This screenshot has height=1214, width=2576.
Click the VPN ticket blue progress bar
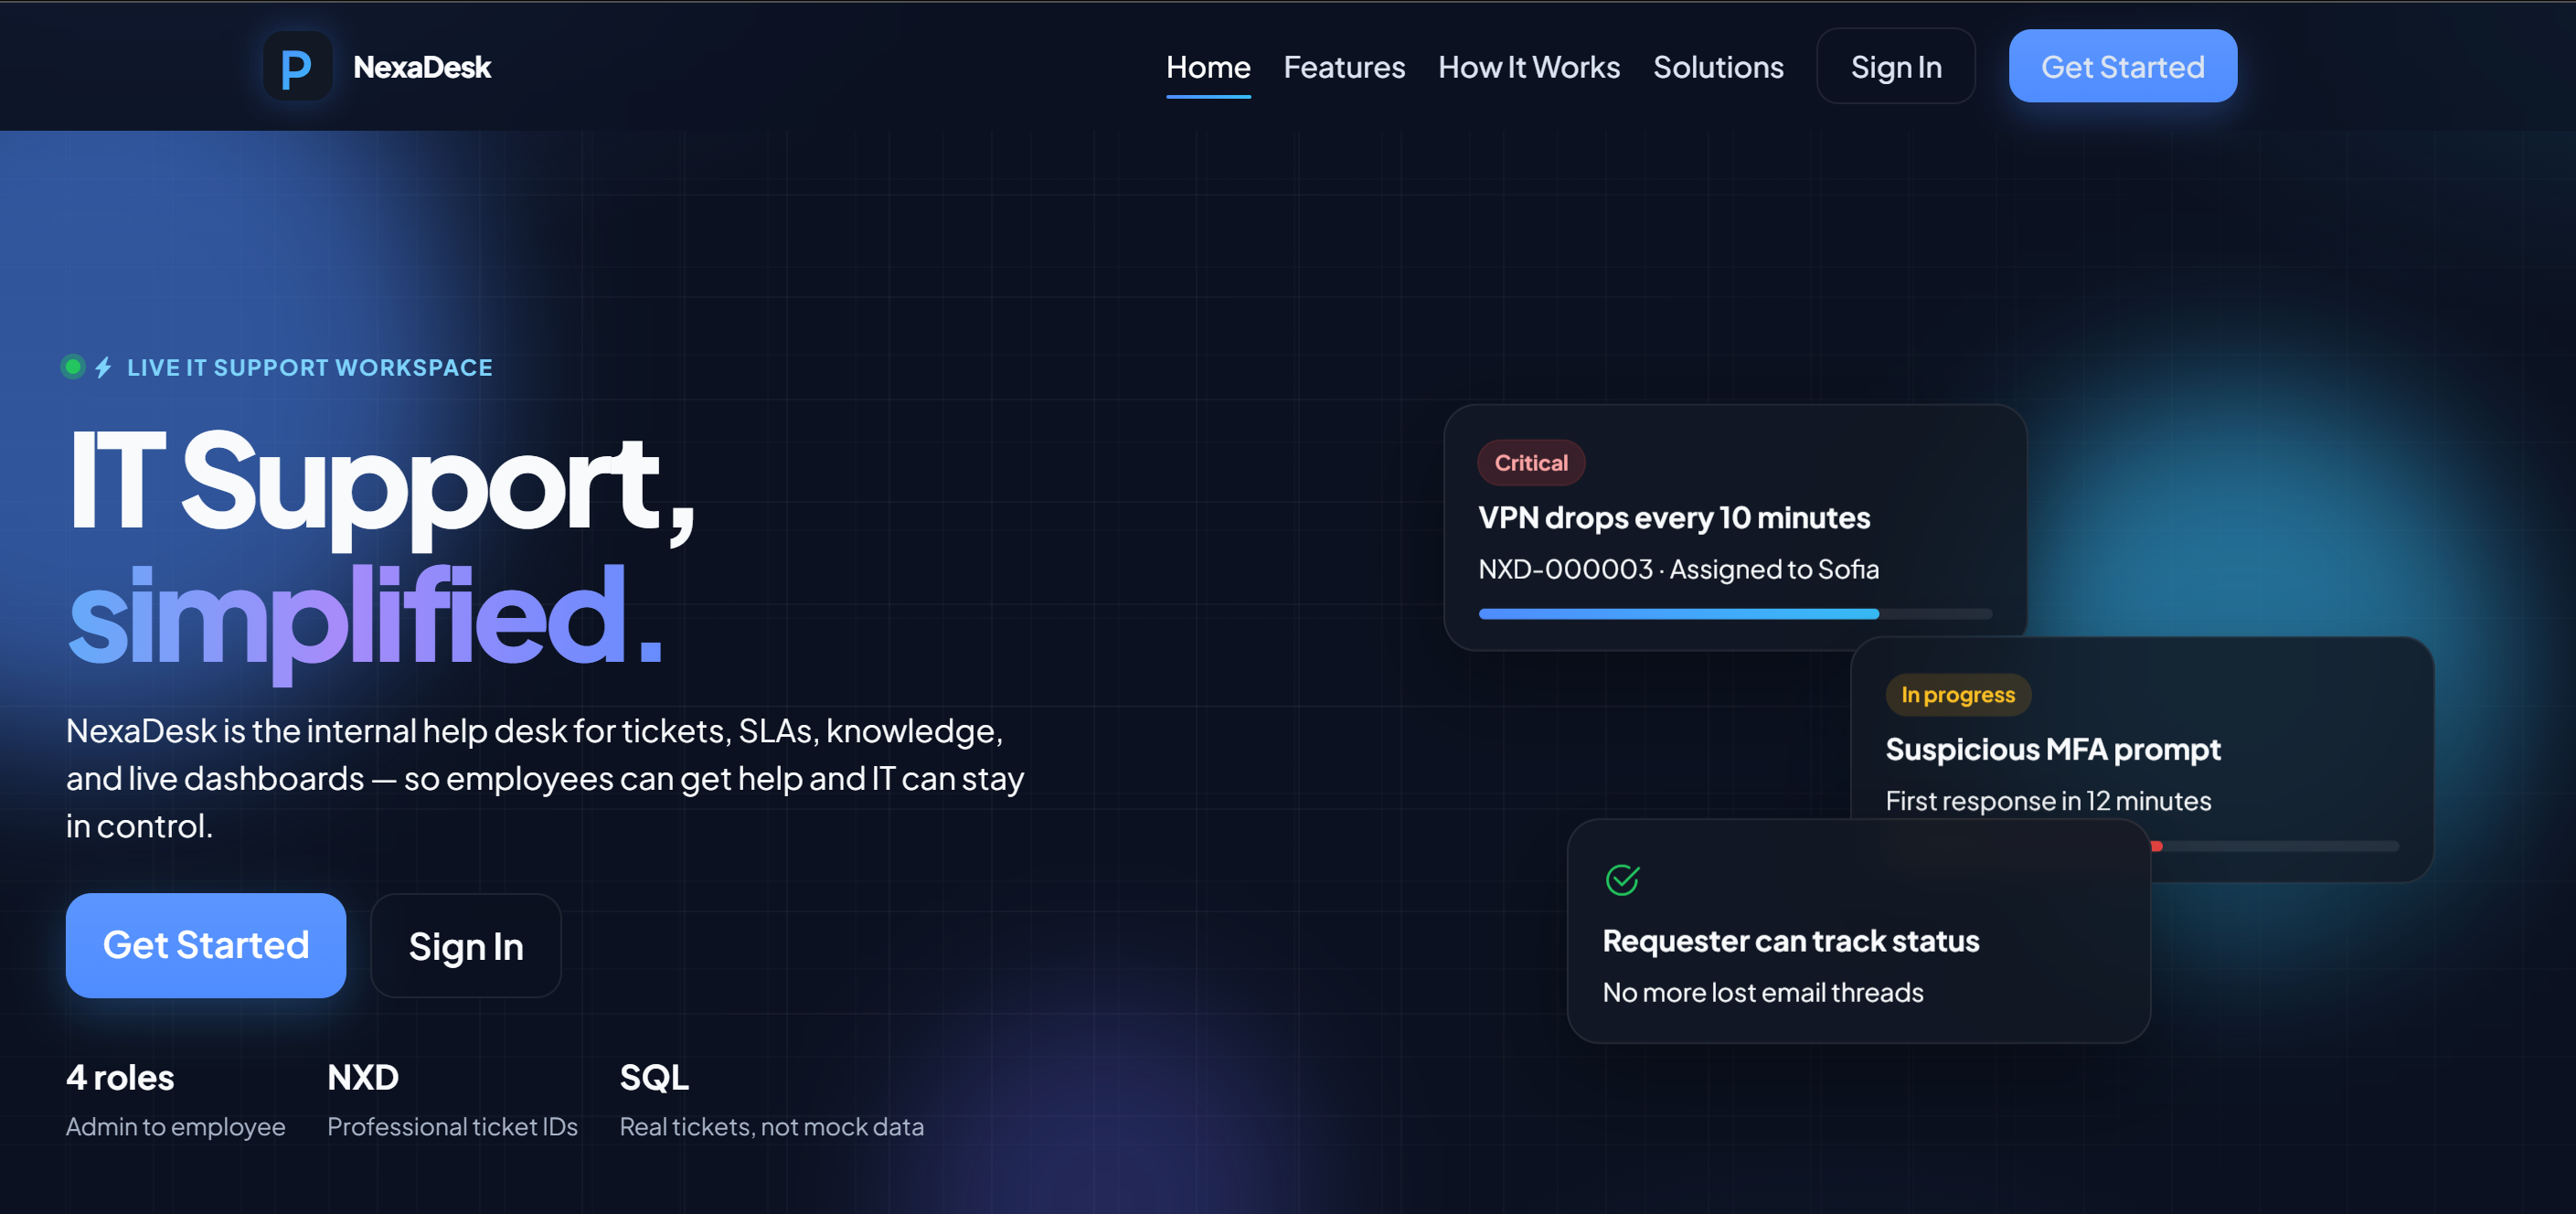click(x=1735, y=614)
